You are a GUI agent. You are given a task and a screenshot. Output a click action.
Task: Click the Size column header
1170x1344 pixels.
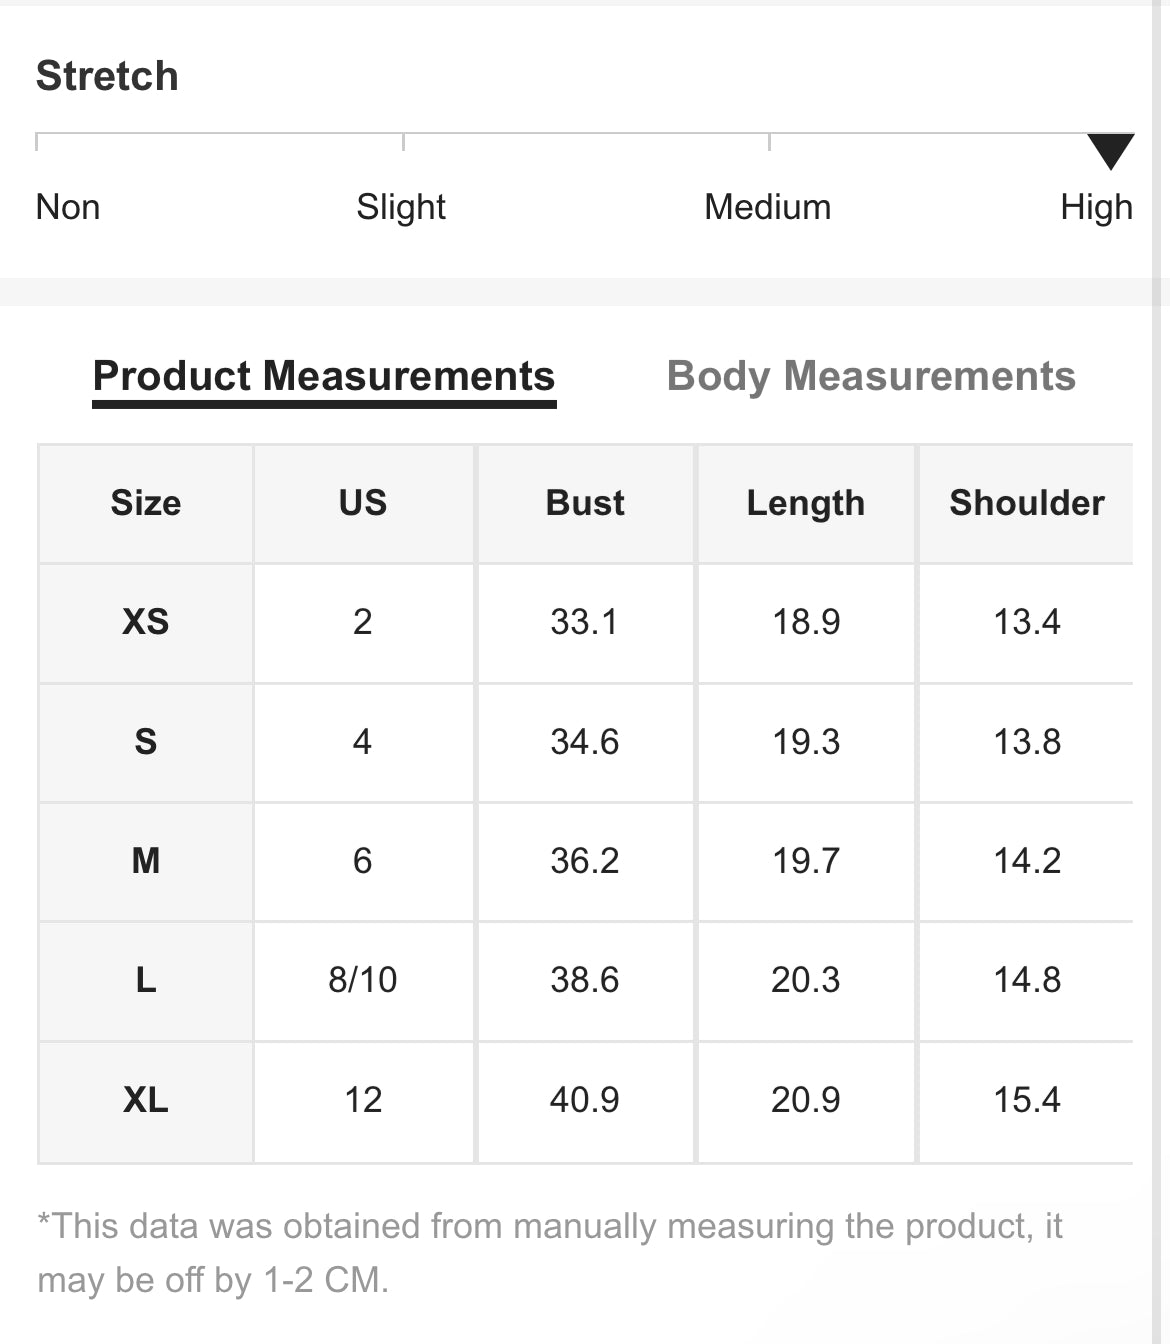point(146,502)
